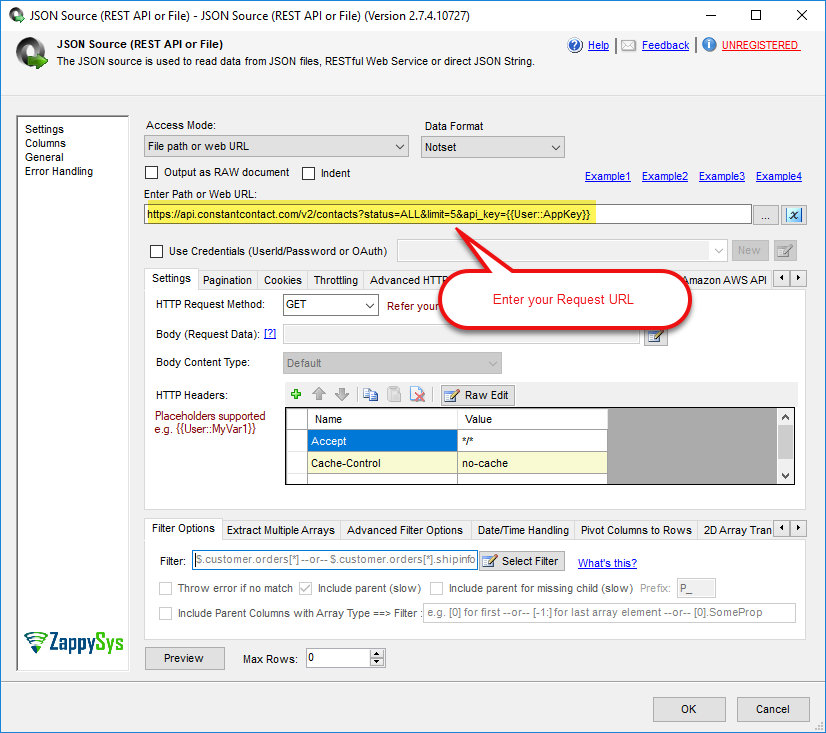Toggle Include parent (slow) checkbox
Image resolution: width=826 pixels, height=733 pixels.
pyautogui.click(x=306, y=588)
